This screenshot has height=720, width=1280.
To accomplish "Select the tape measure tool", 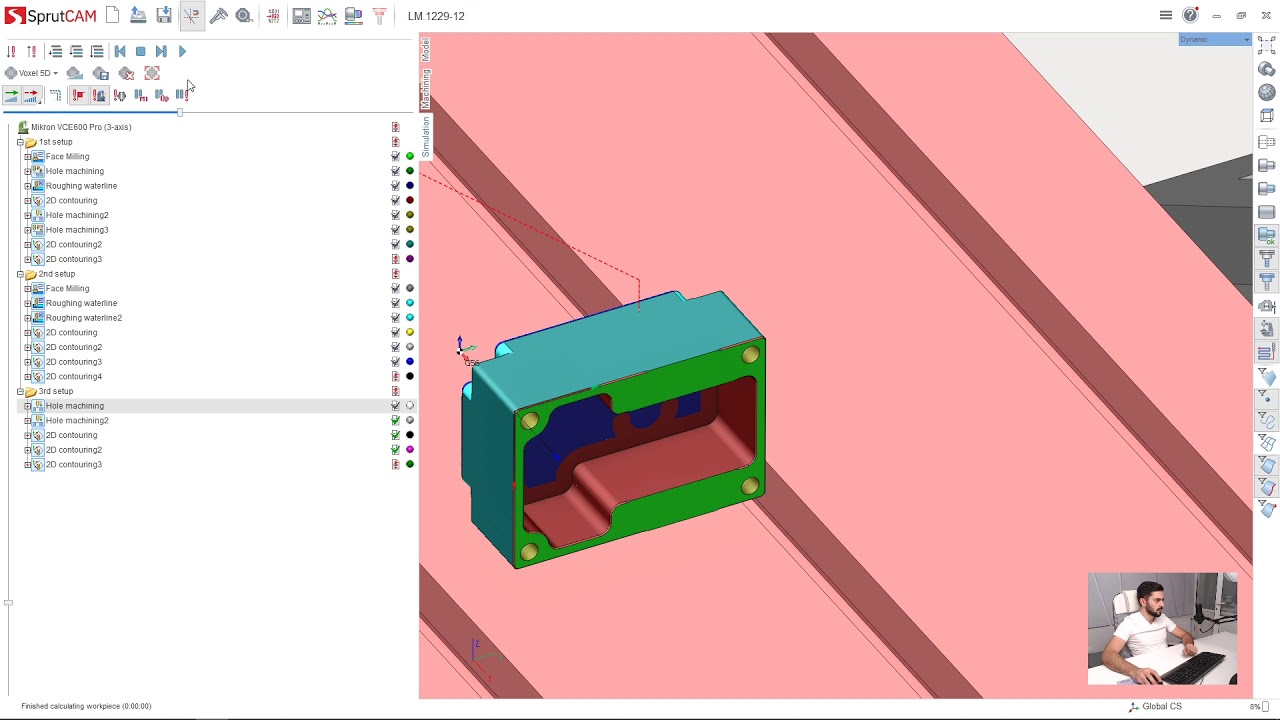I will tap(244, 15).
